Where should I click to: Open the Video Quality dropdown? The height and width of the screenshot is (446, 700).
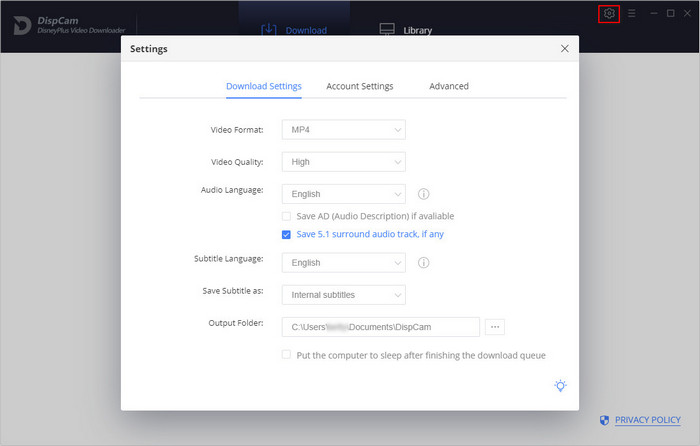pos(343,161)
